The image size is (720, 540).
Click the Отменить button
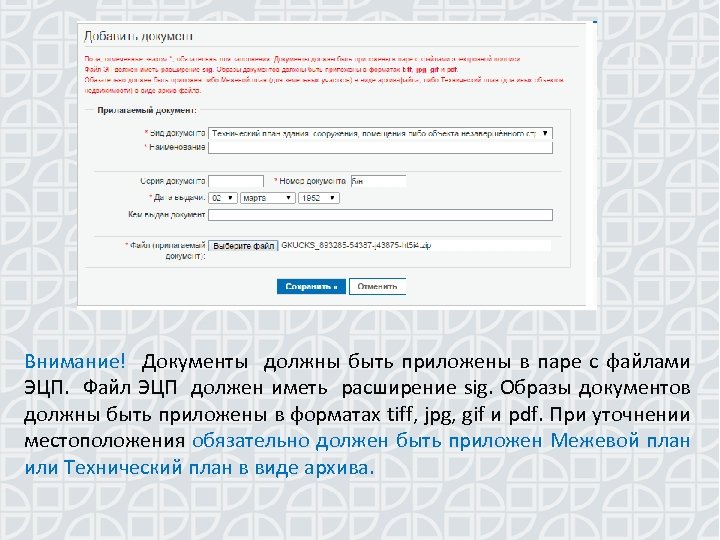click(377, 287)
